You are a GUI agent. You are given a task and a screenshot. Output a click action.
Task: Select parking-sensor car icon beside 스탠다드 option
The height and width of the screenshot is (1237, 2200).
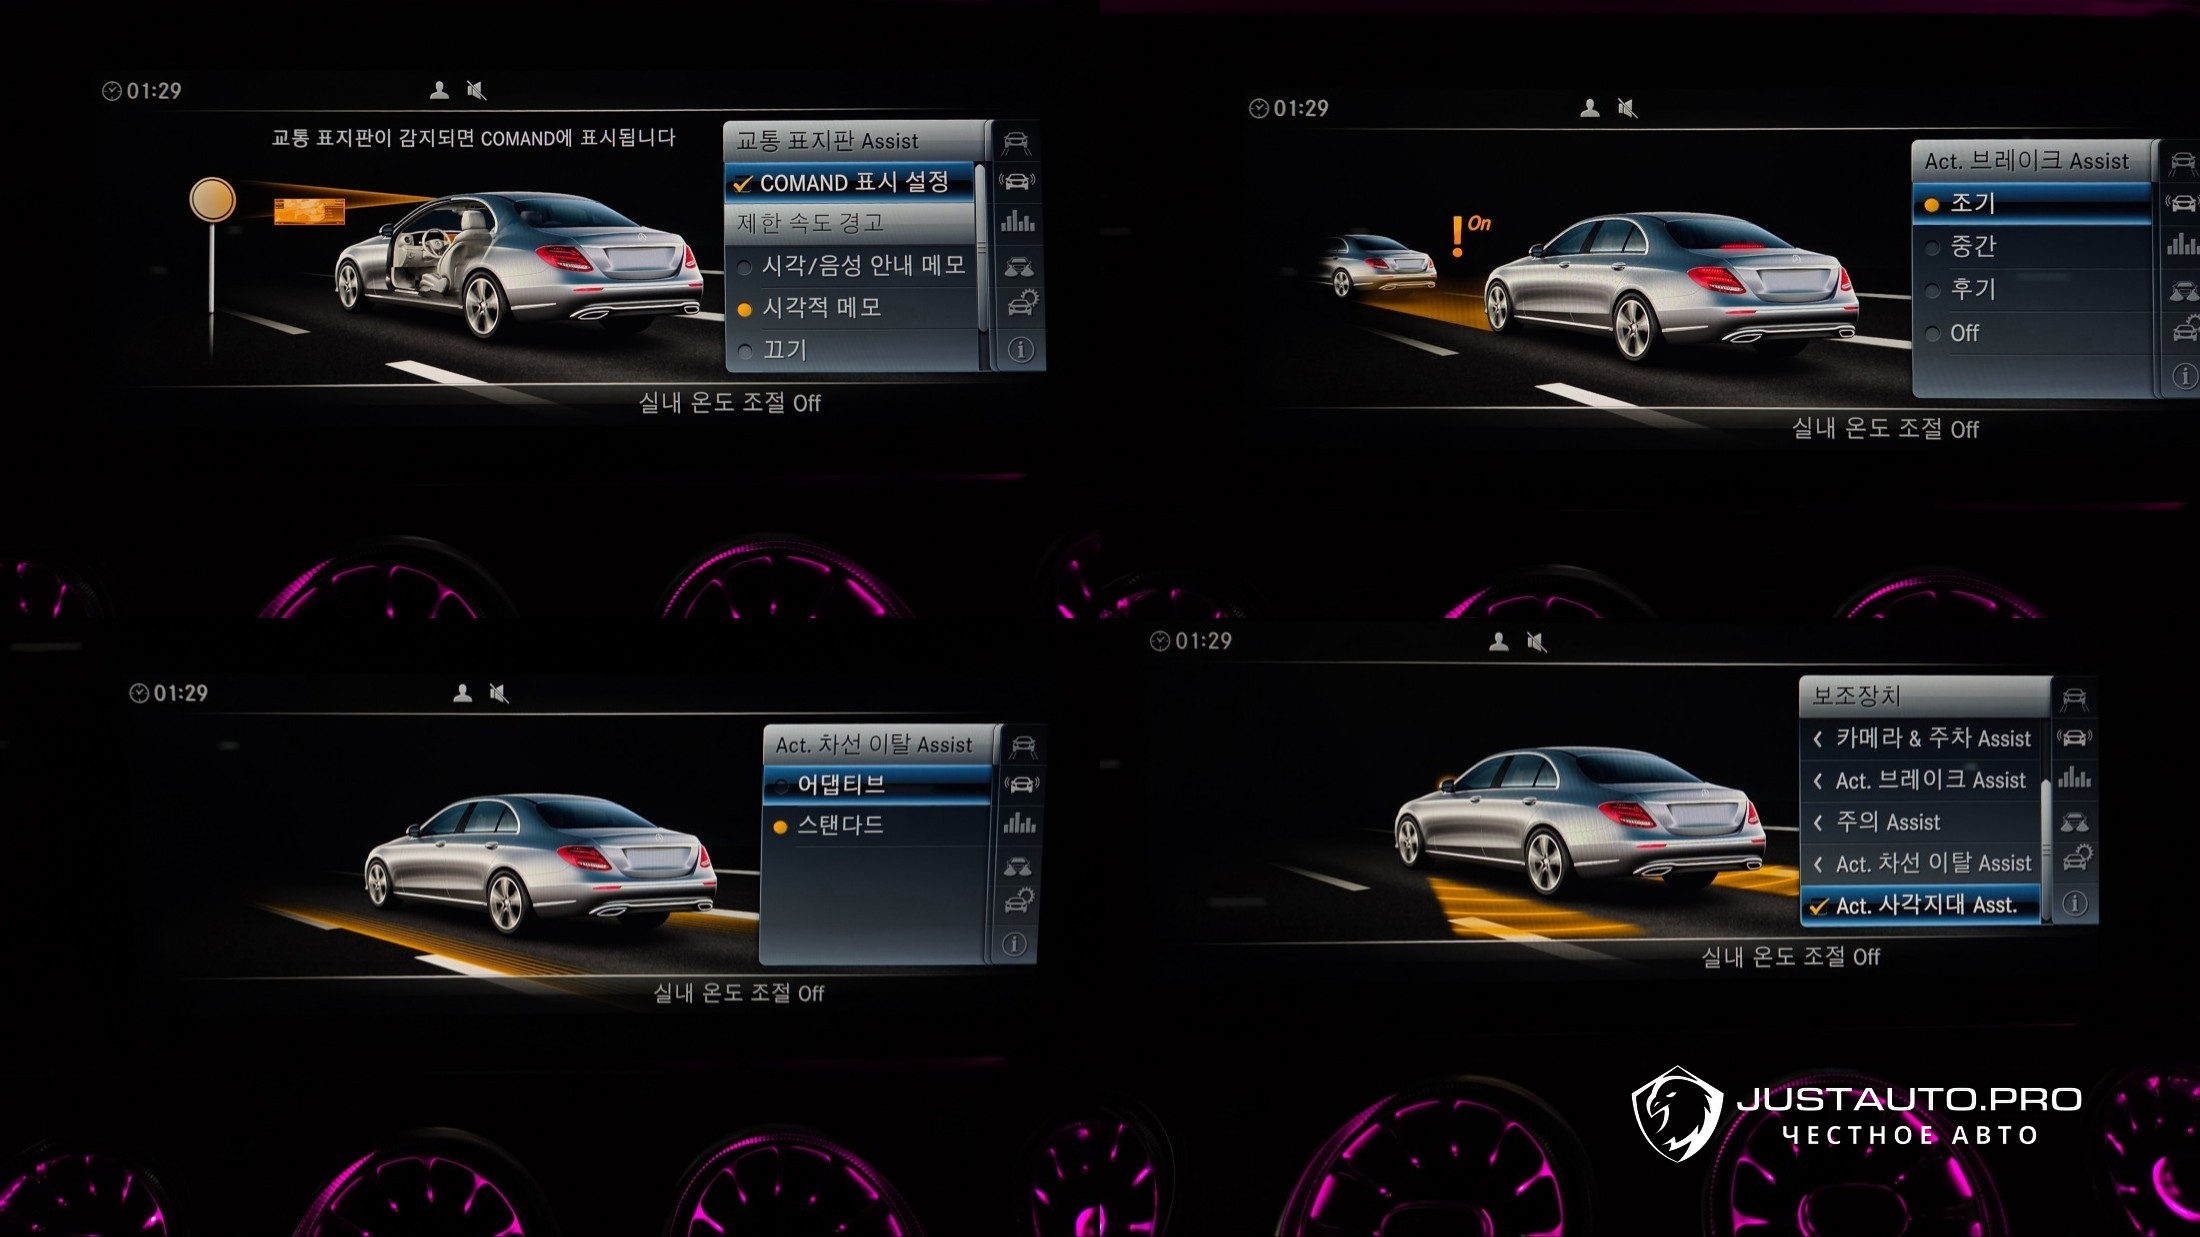tap(1021, 784)
